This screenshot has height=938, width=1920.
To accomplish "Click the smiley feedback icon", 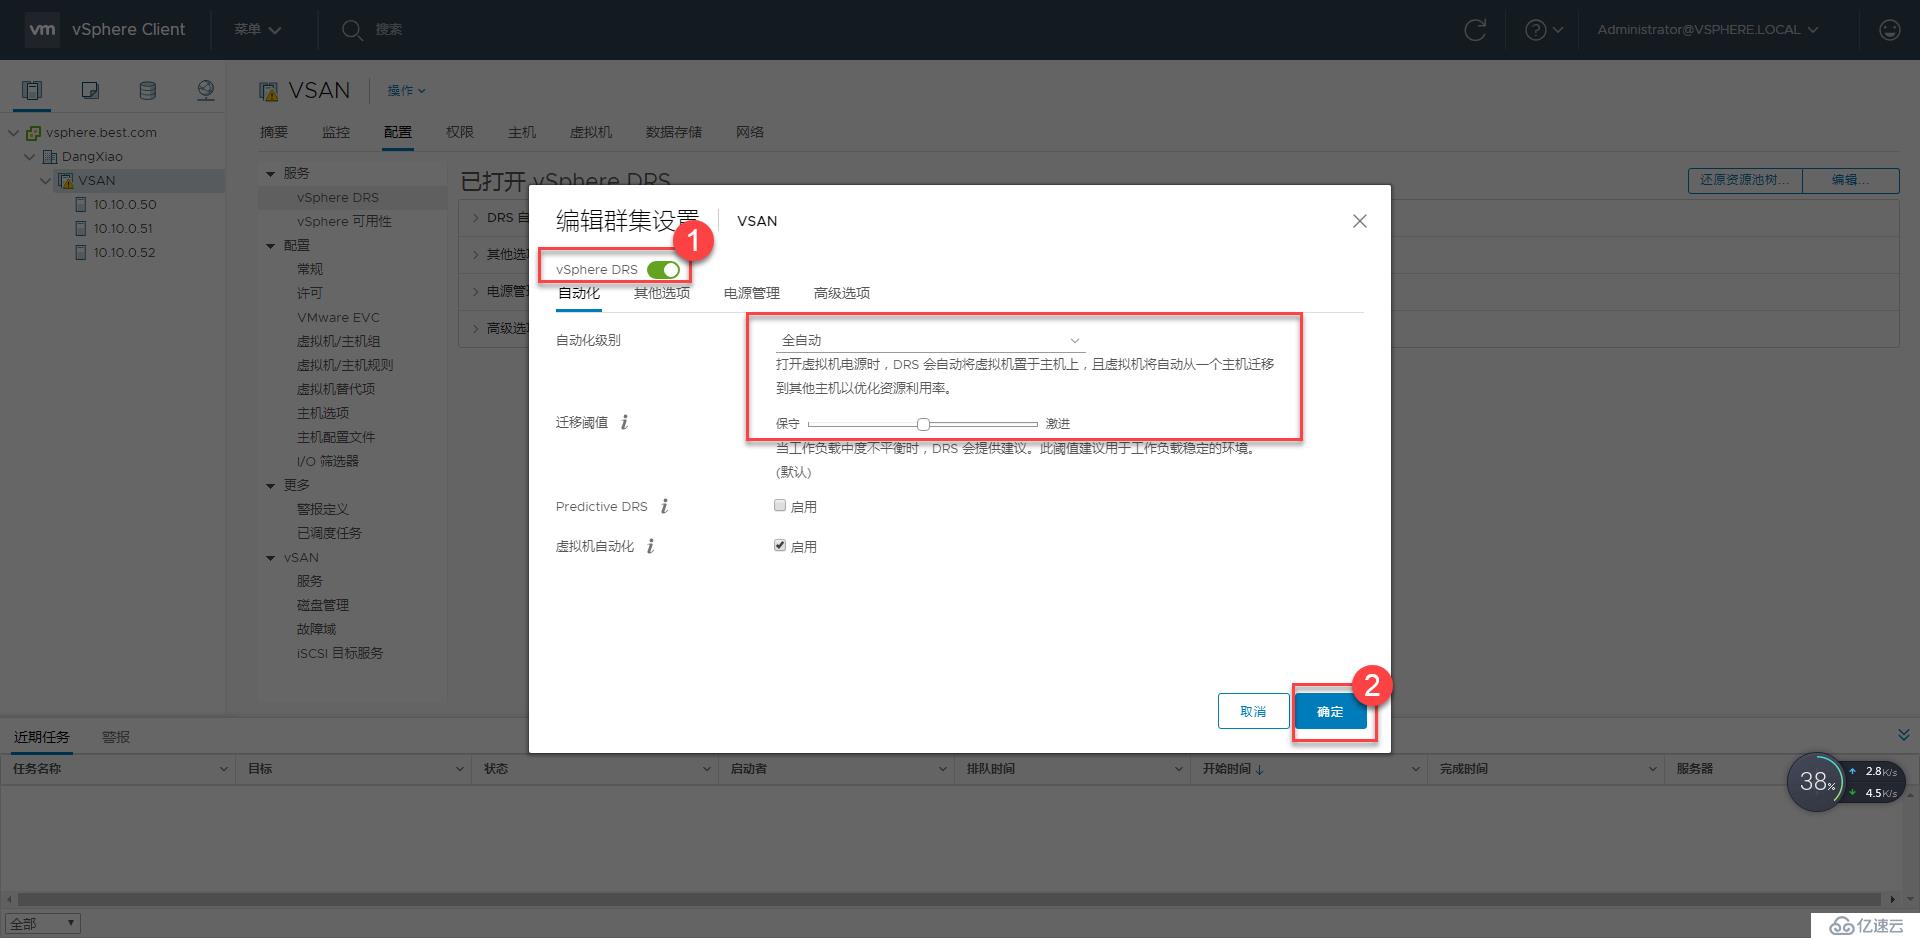I will 1889,30.
